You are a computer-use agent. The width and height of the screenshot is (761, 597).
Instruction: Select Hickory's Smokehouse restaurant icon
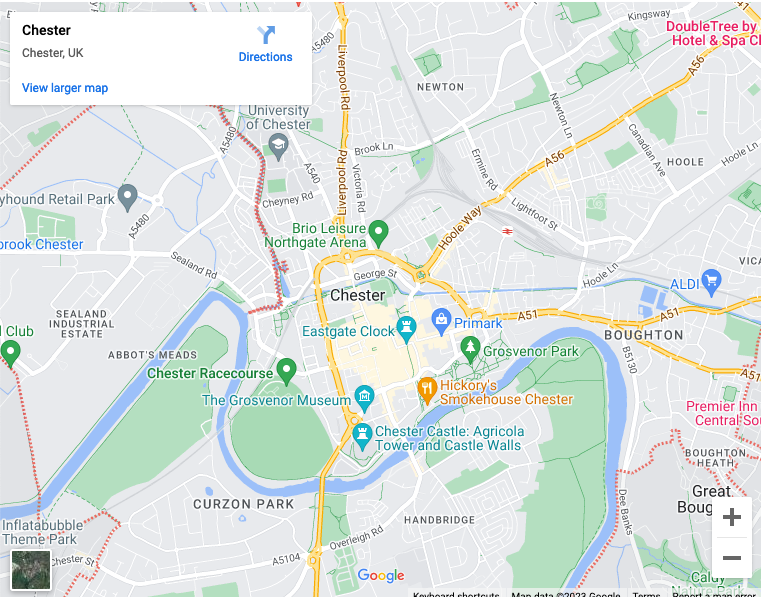pyautogui.click(x=427, y=390)
